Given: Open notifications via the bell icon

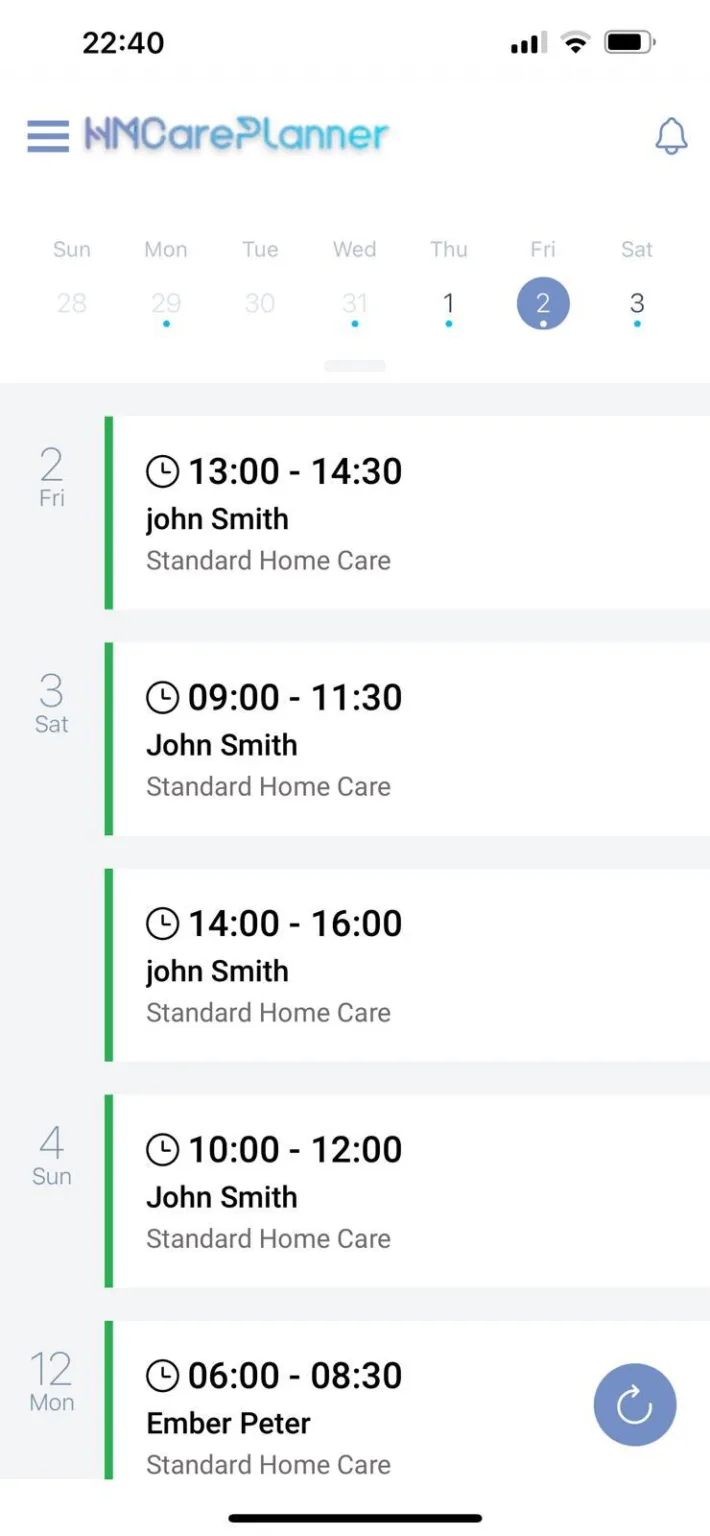Looking at the screenshot, I should pos(671,137).
